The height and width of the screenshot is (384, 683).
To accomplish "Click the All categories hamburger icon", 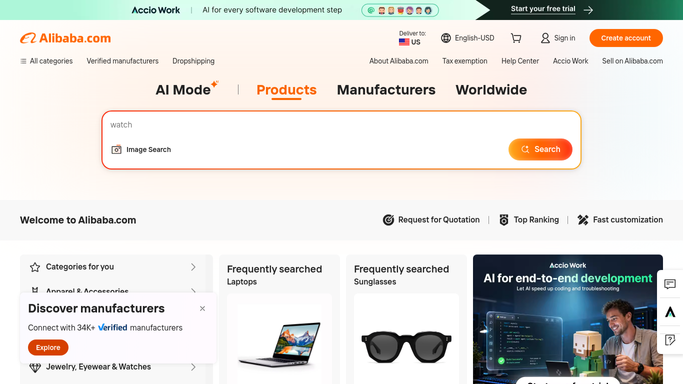I will tap(23, 61).
